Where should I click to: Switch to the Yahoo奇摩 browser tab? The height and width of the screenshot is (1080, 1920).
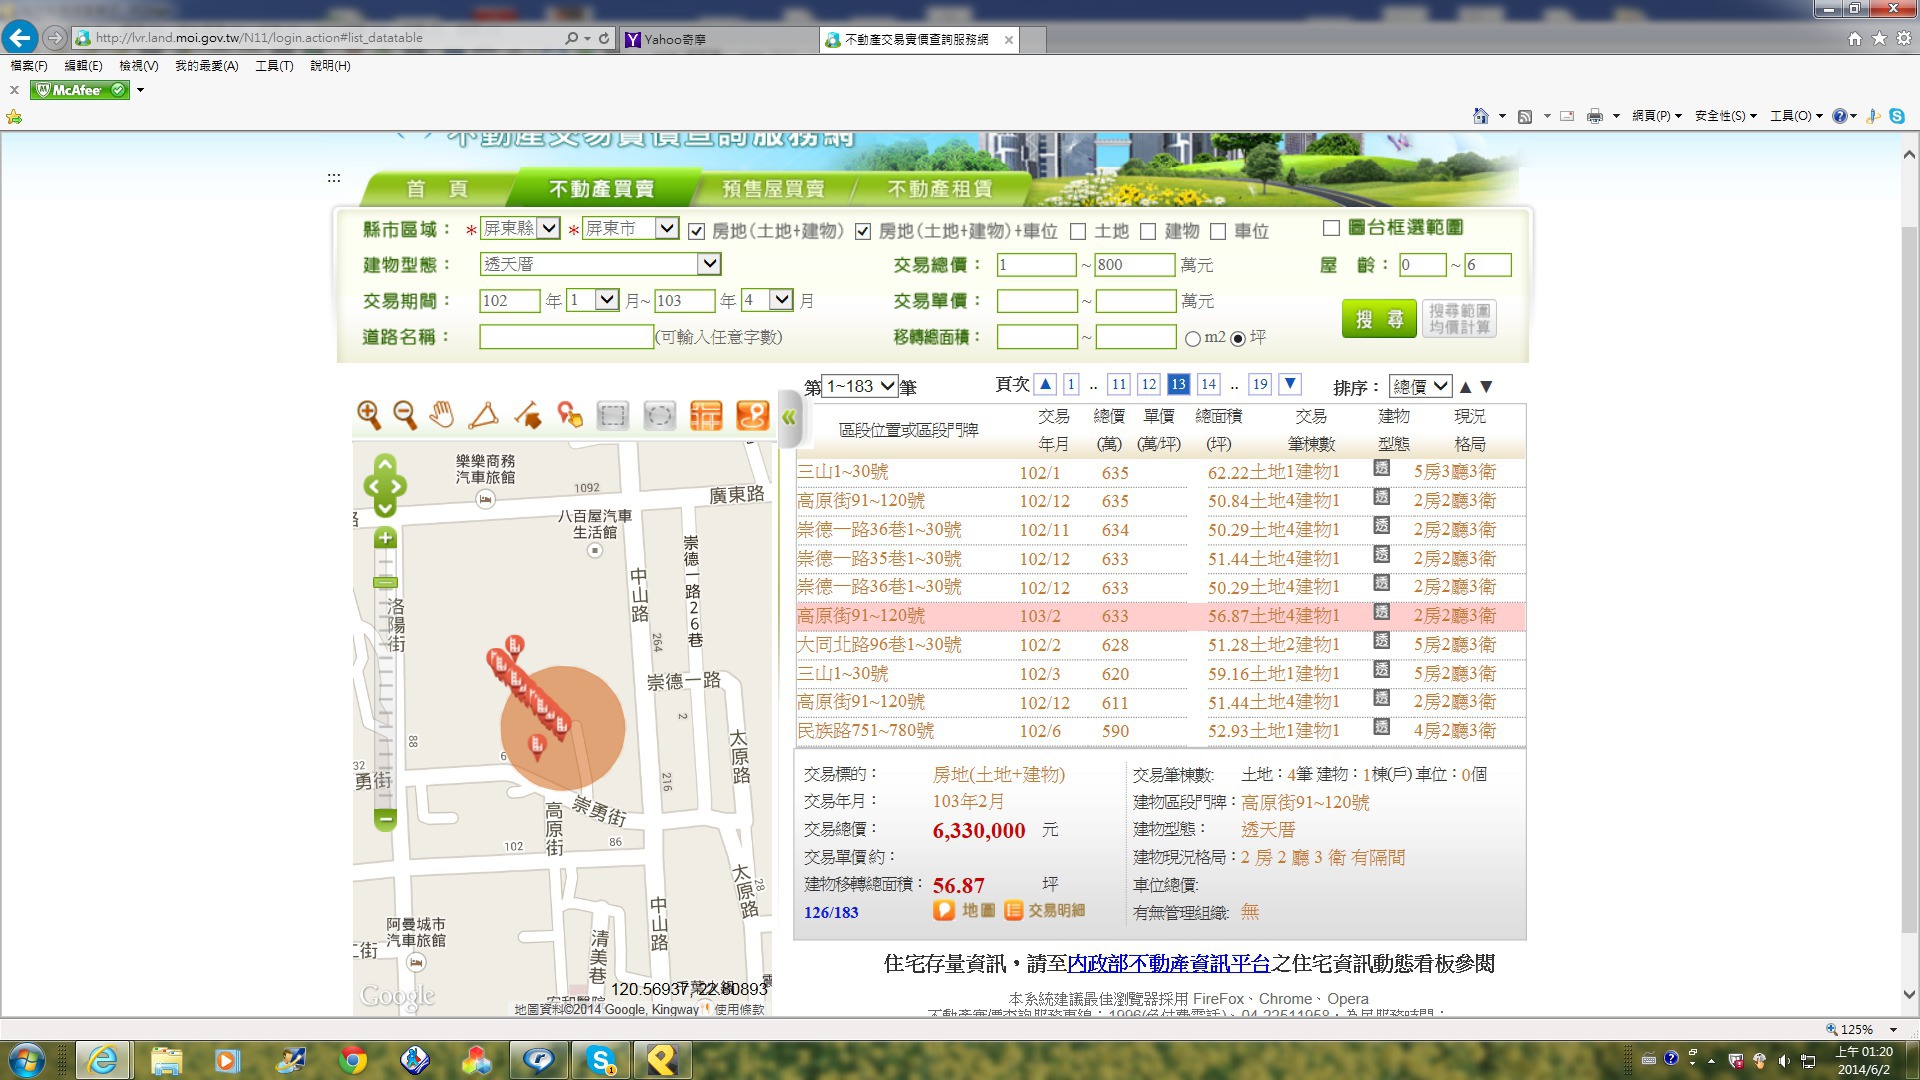[719, 39]
